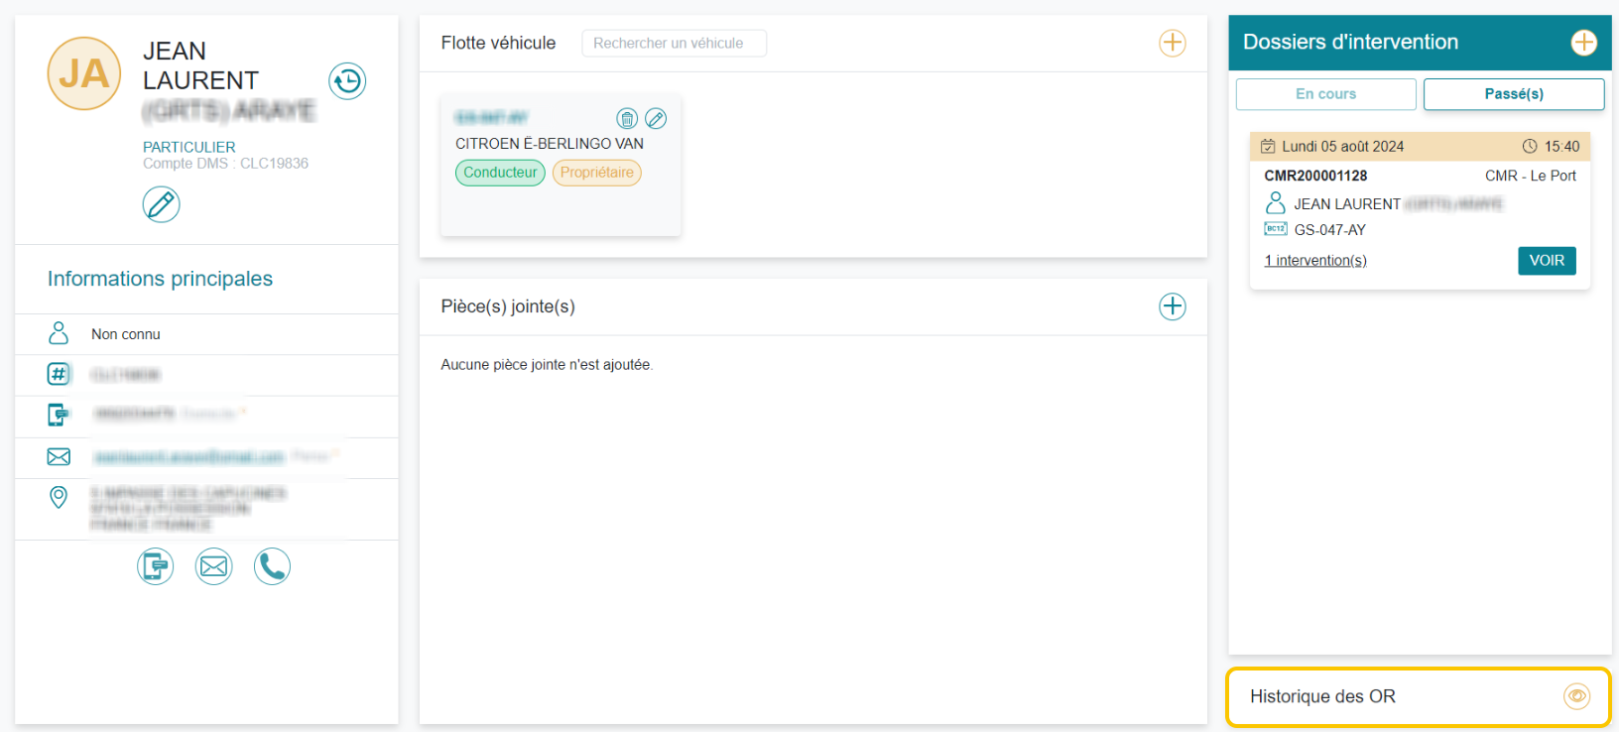Click the PARTICULIER customer type label
This screenshot has height=732, width=1619.
[189, 147]
